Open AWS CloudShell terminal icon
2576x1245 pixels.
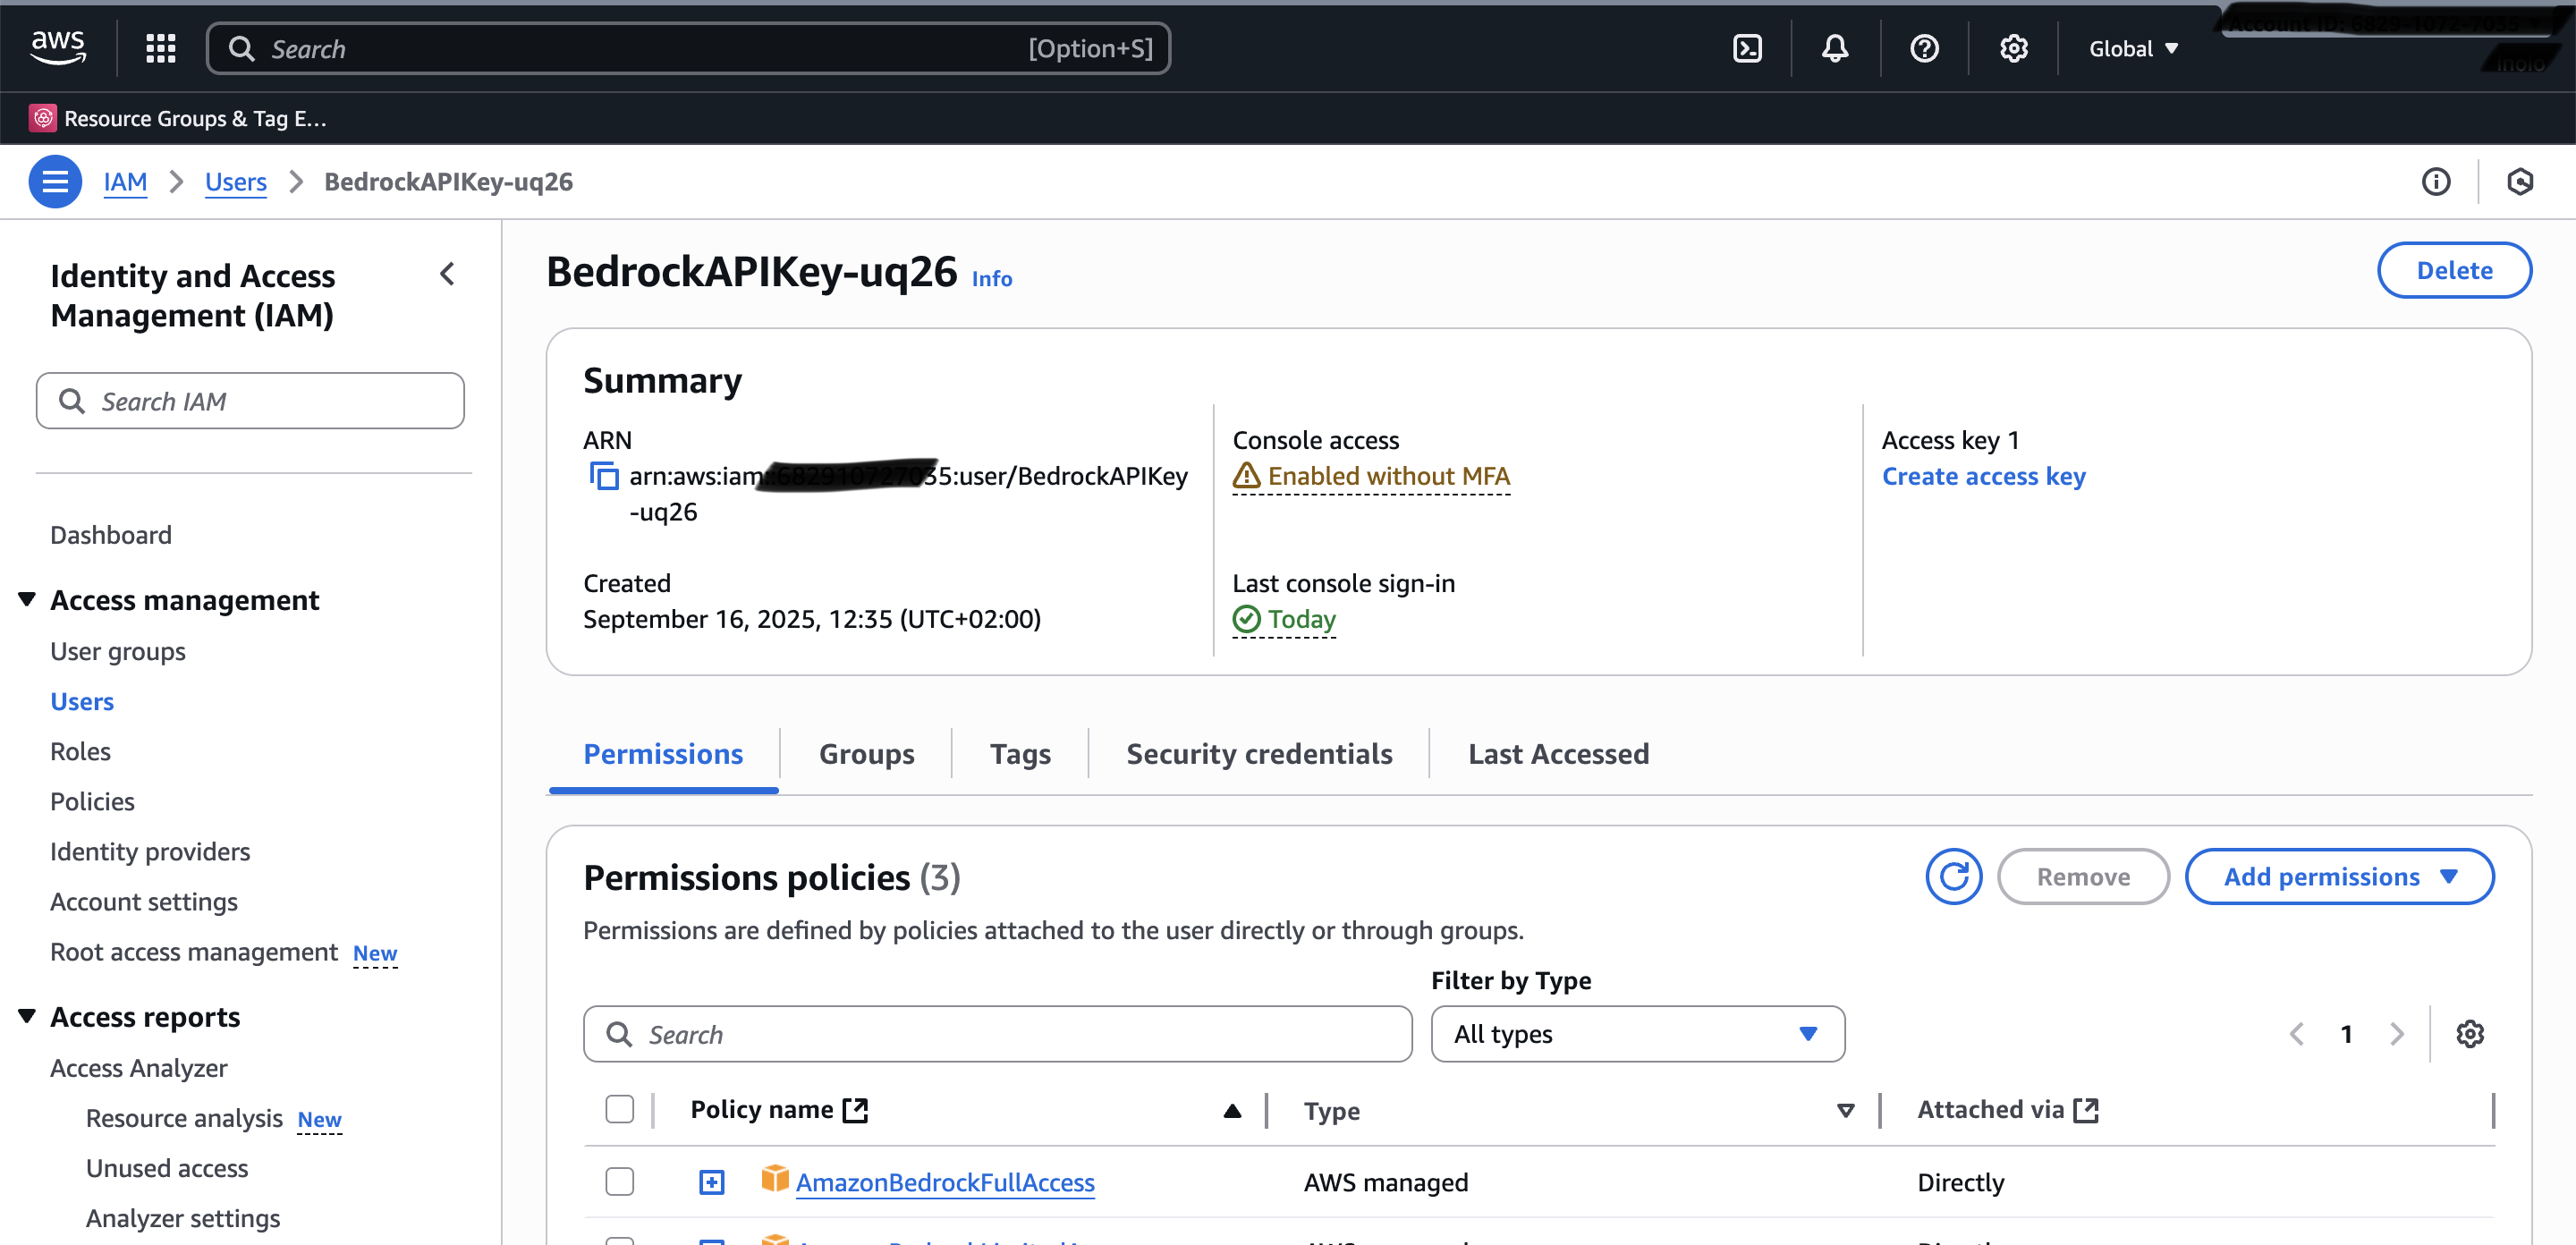pos(1746,48)
